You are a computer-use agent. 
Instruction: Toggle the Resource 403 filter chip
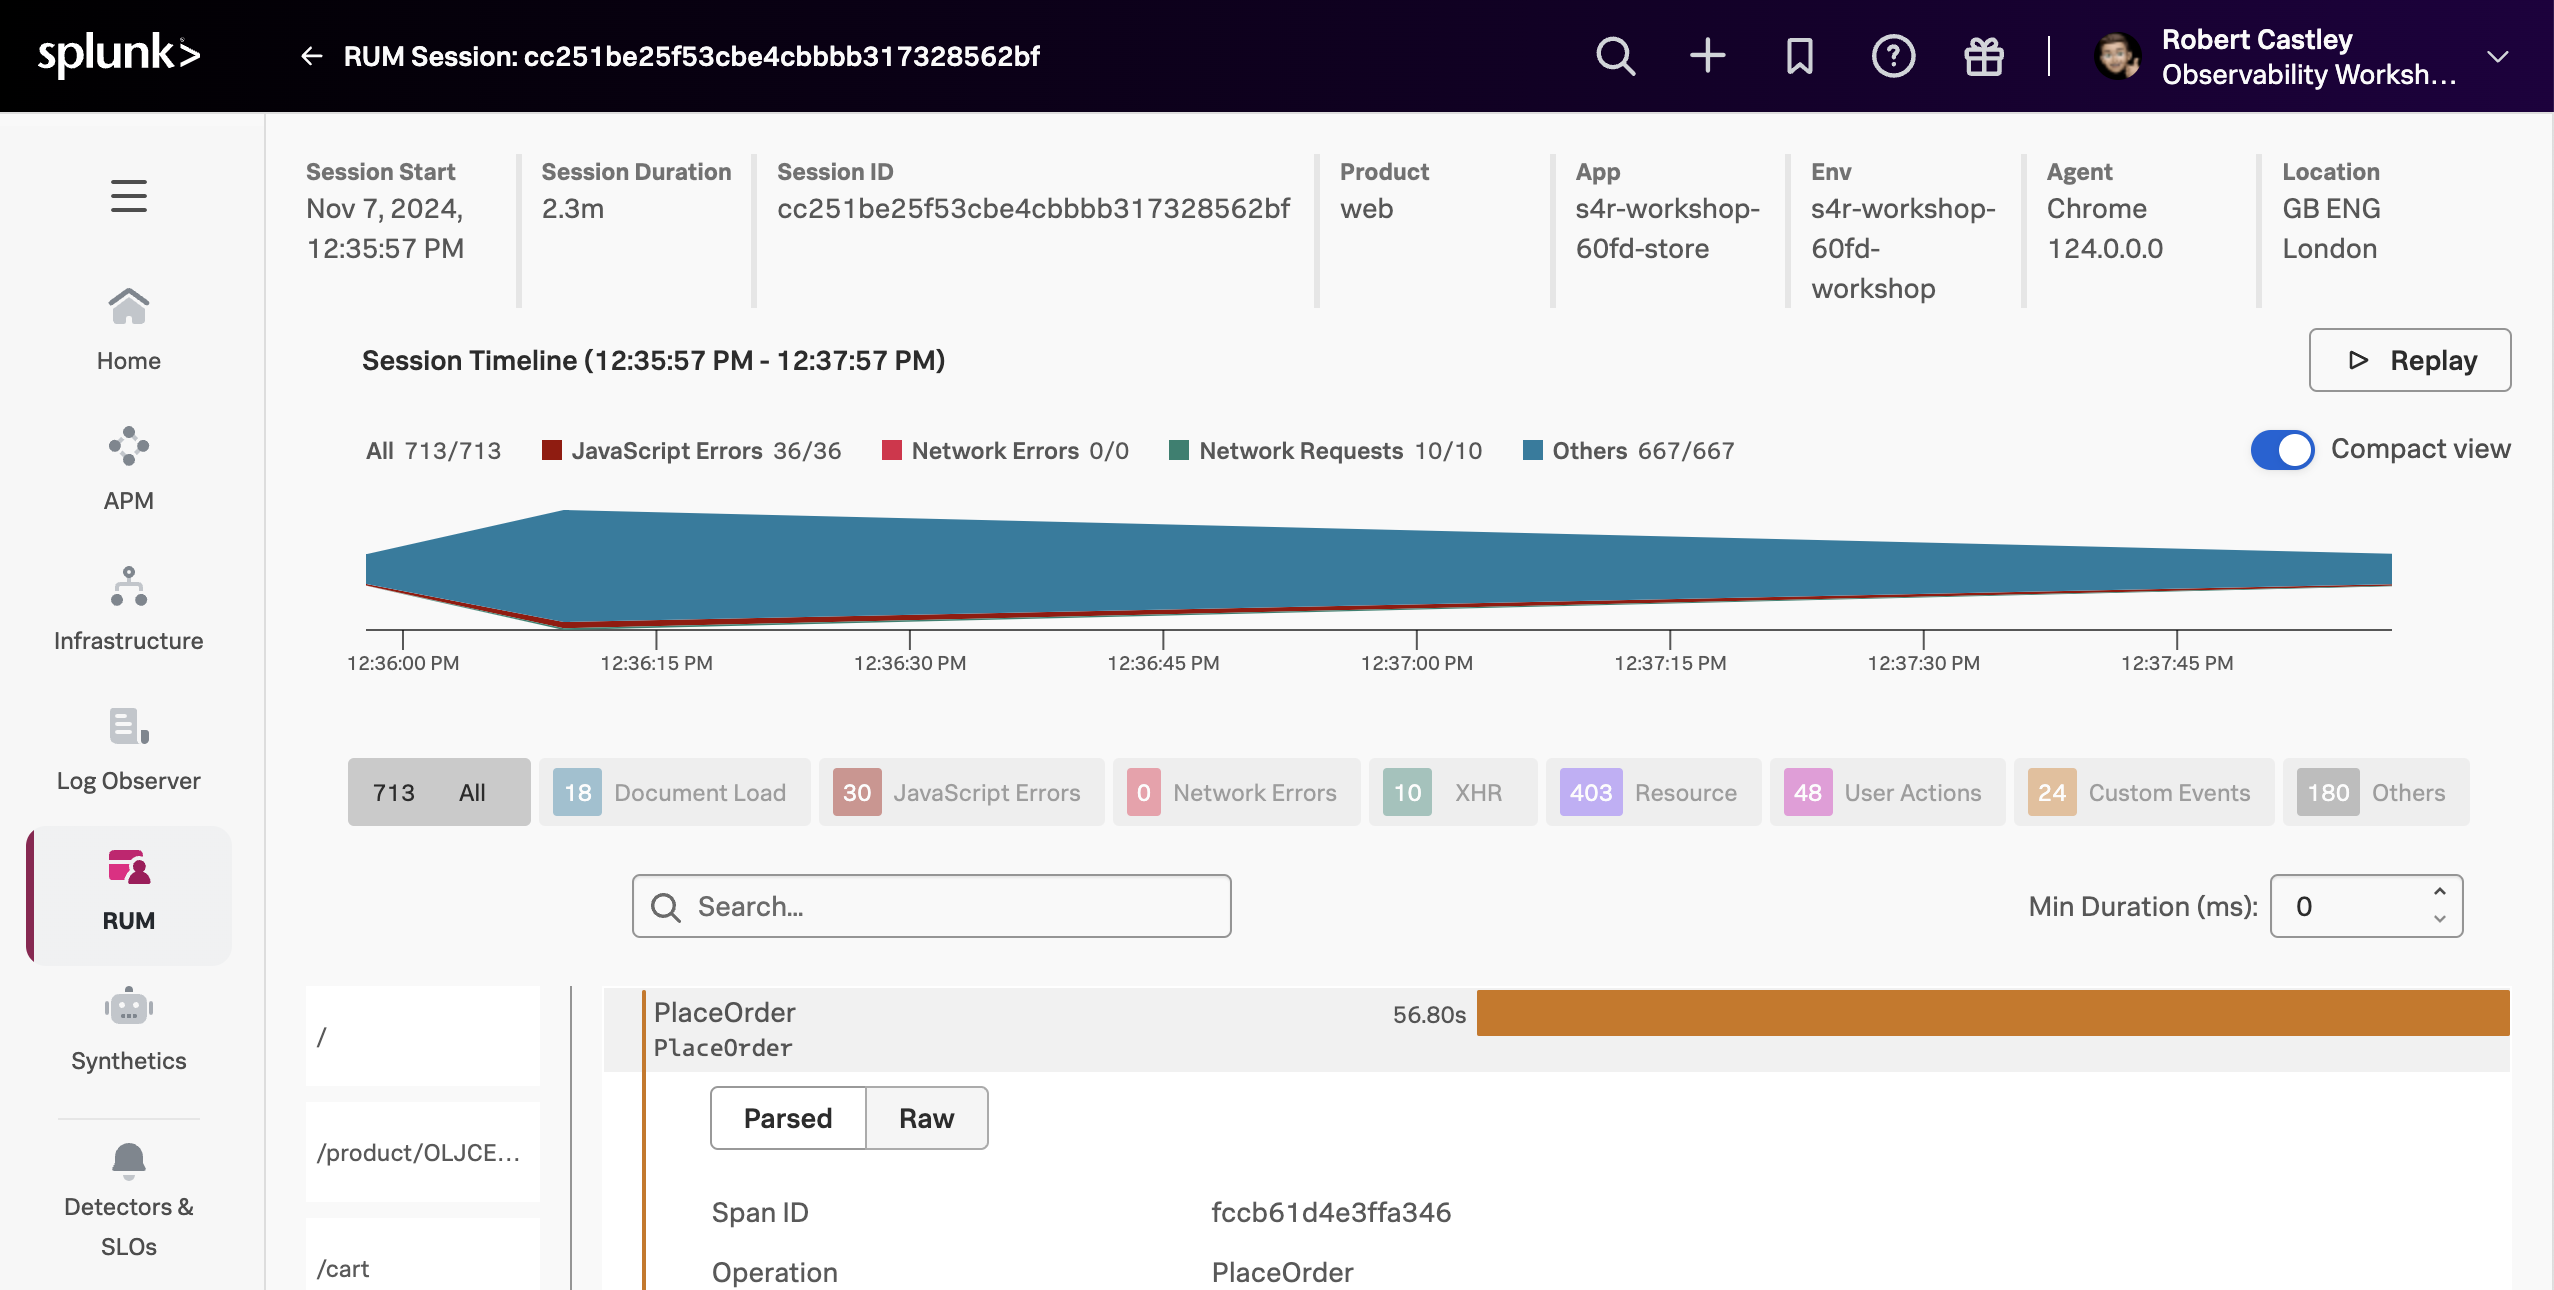[x=1652, y=793]
